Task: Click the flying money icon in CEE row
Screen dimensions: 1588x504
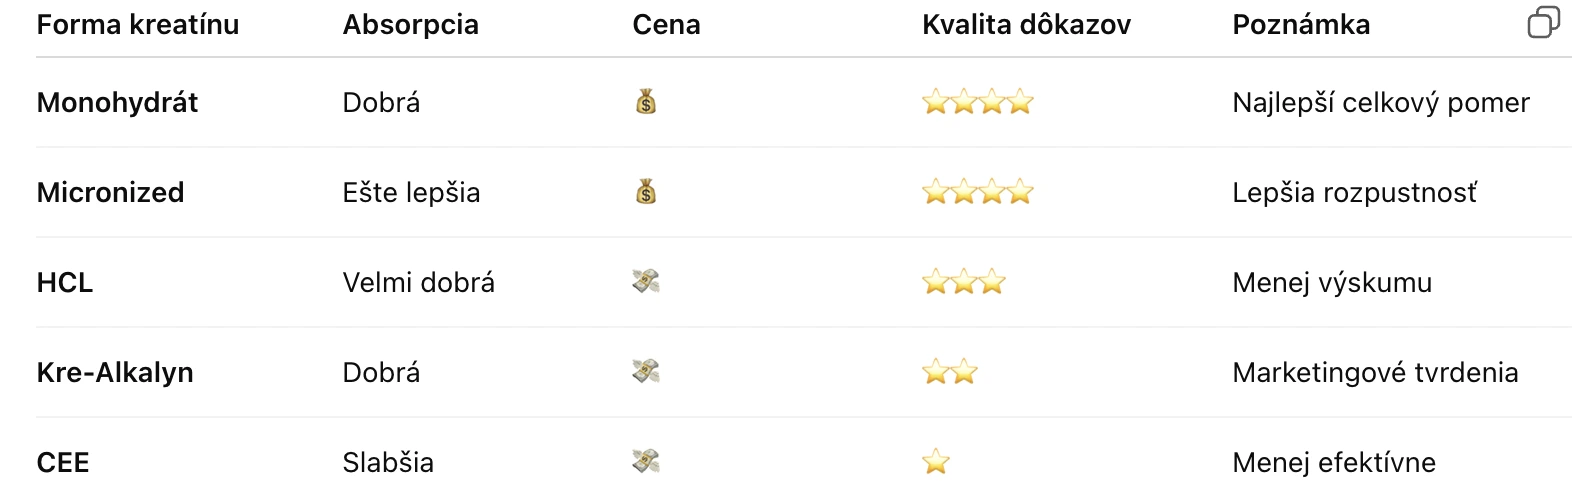Action: click(x=646, y=462)
